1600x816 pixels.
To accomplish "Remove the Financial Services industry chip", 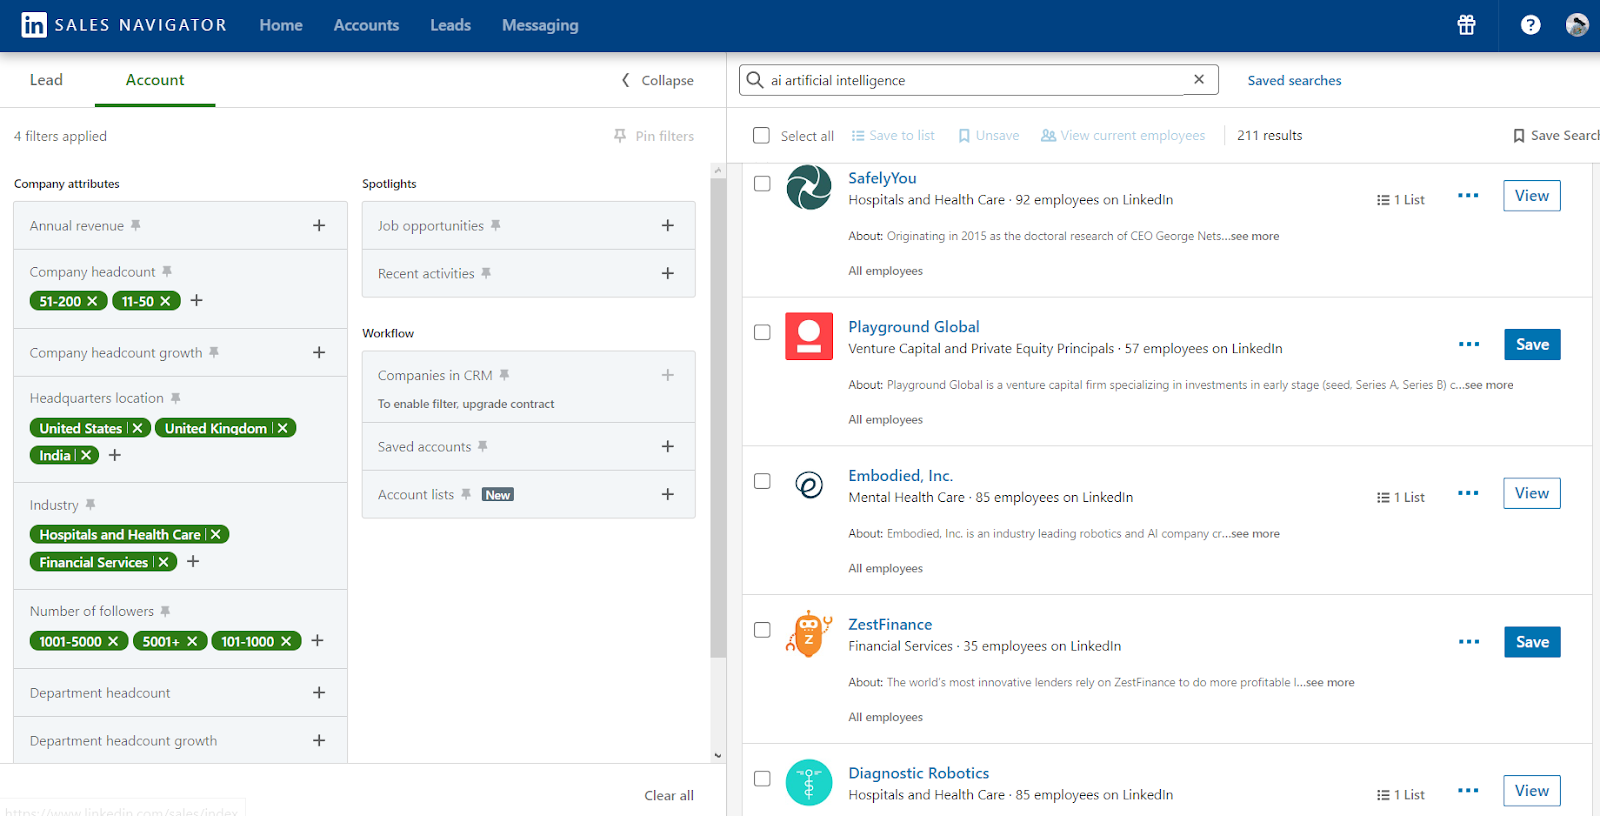I will 164,562.
